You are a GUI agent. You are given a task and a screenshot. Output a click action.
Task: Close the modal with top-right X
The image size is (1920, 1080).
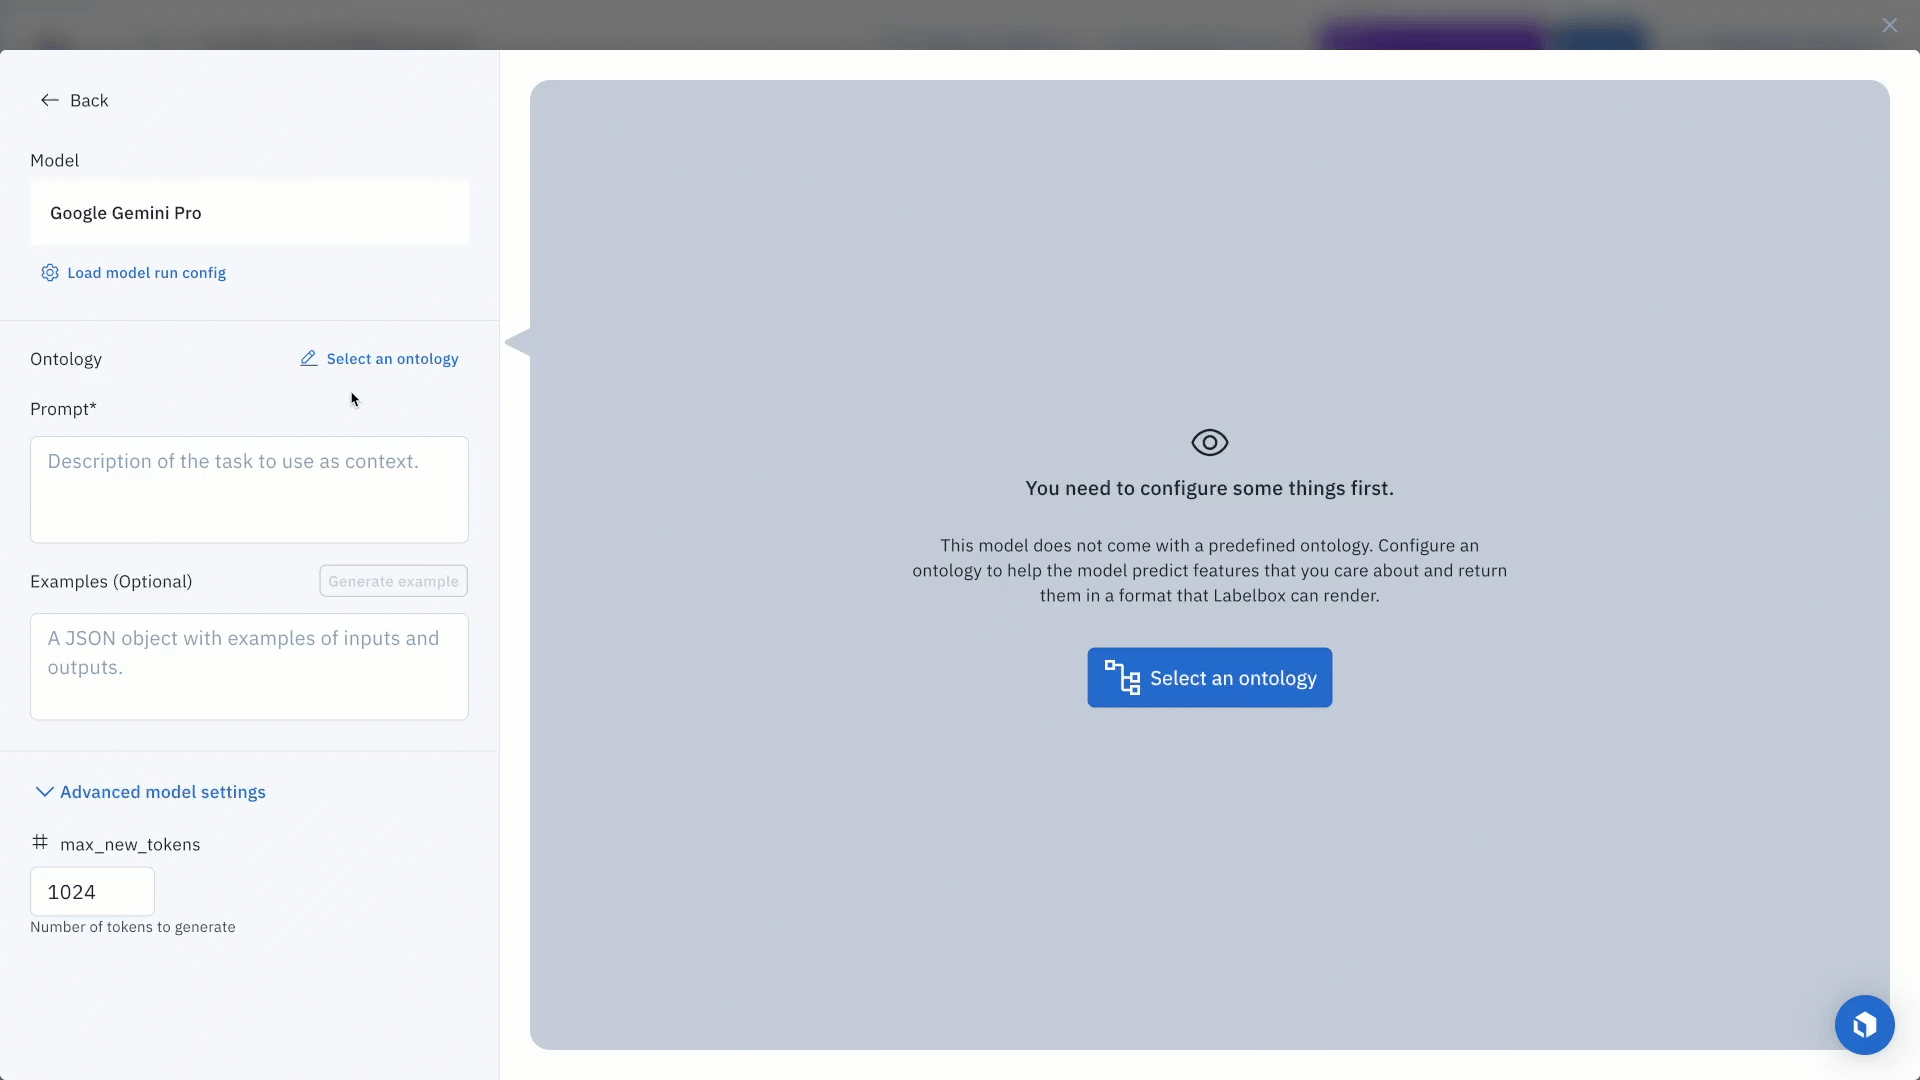[x=1889, y=25]
